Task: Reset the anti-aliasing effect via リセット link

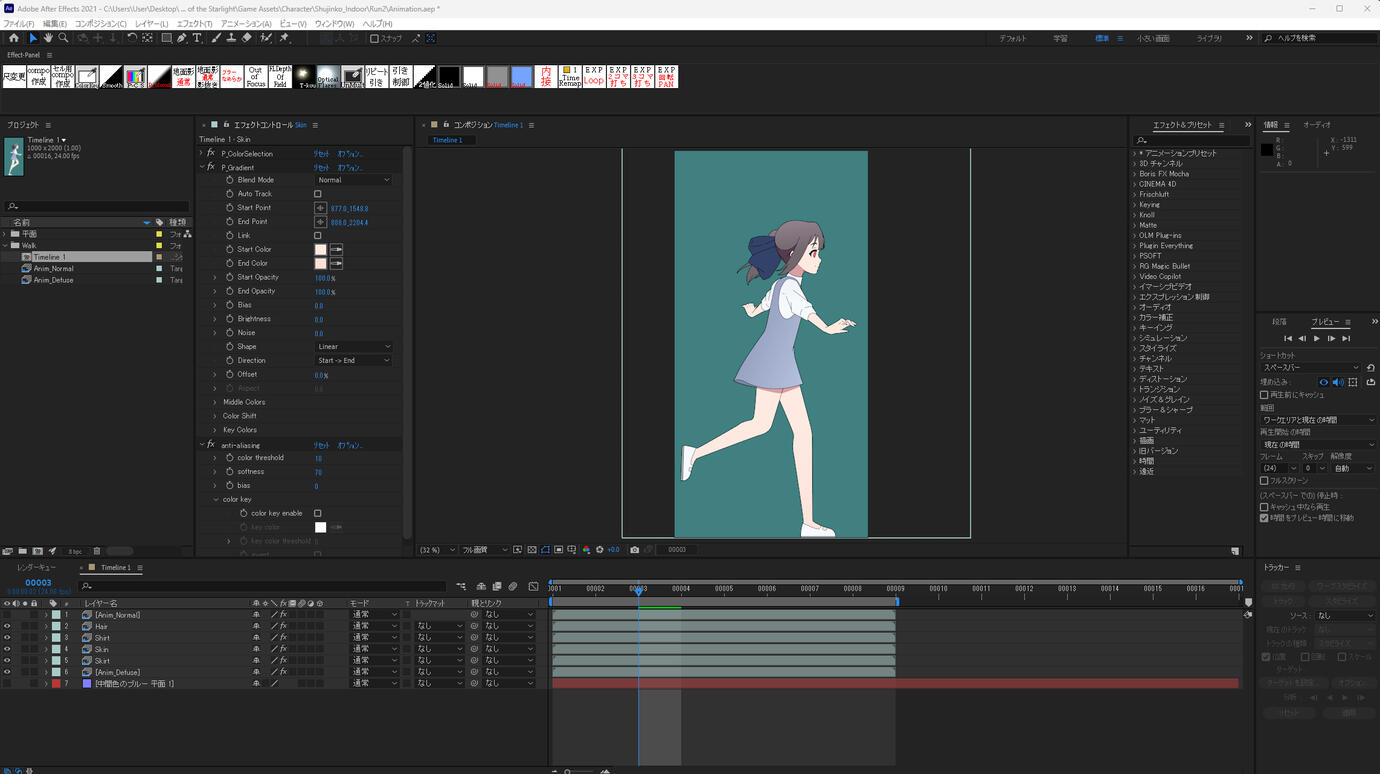Action: [321, 445]
